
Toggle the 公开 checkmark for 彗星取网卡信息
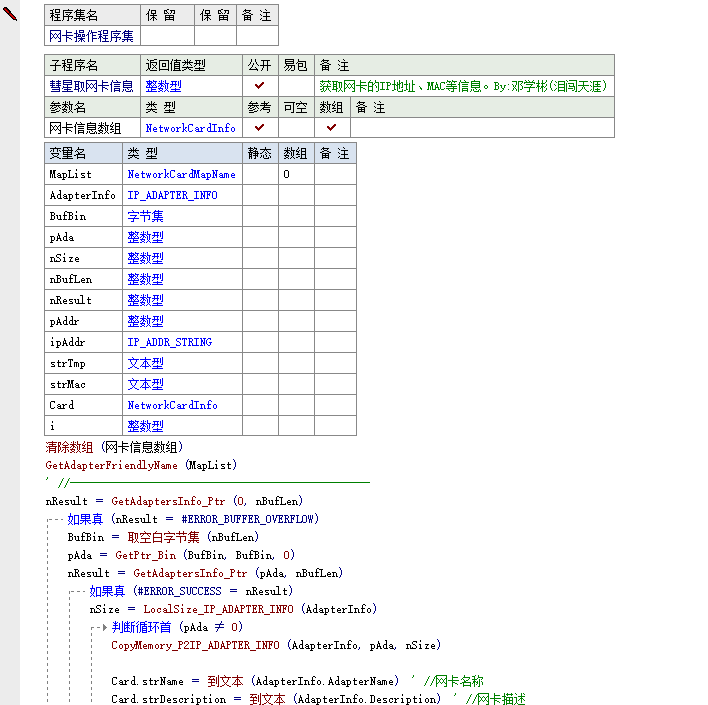coord(259,87)
